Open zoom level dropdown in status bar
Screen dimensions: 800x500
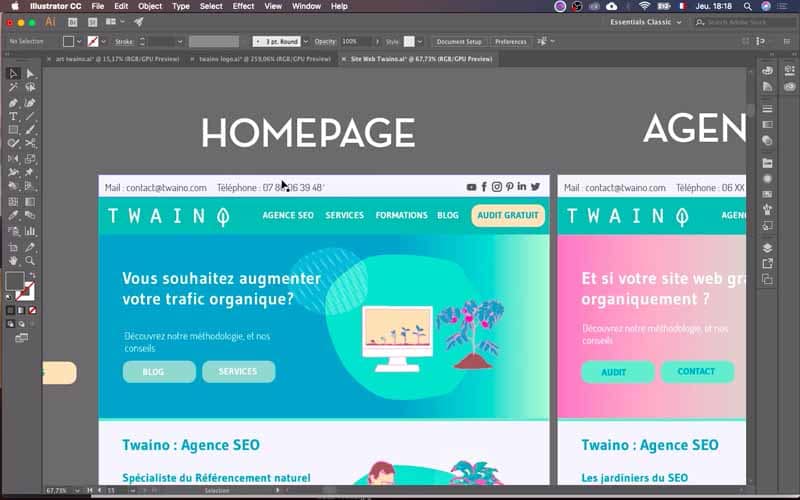77,491
